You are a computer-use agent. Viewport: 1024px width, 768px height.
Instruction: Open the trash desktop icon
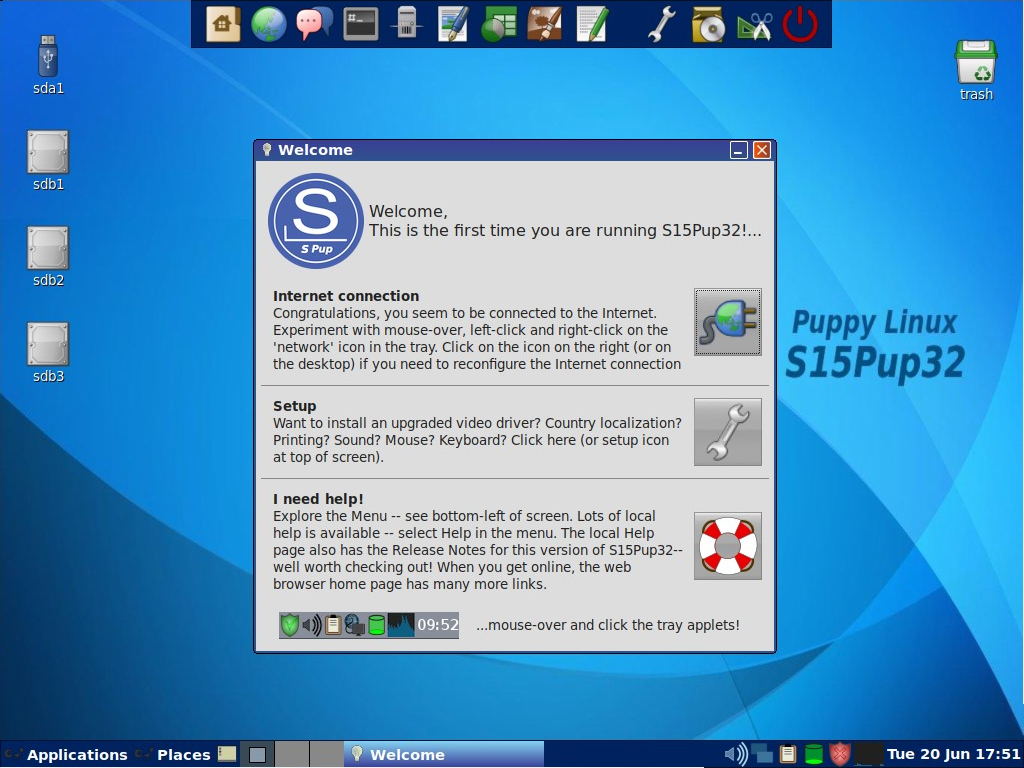976,71
